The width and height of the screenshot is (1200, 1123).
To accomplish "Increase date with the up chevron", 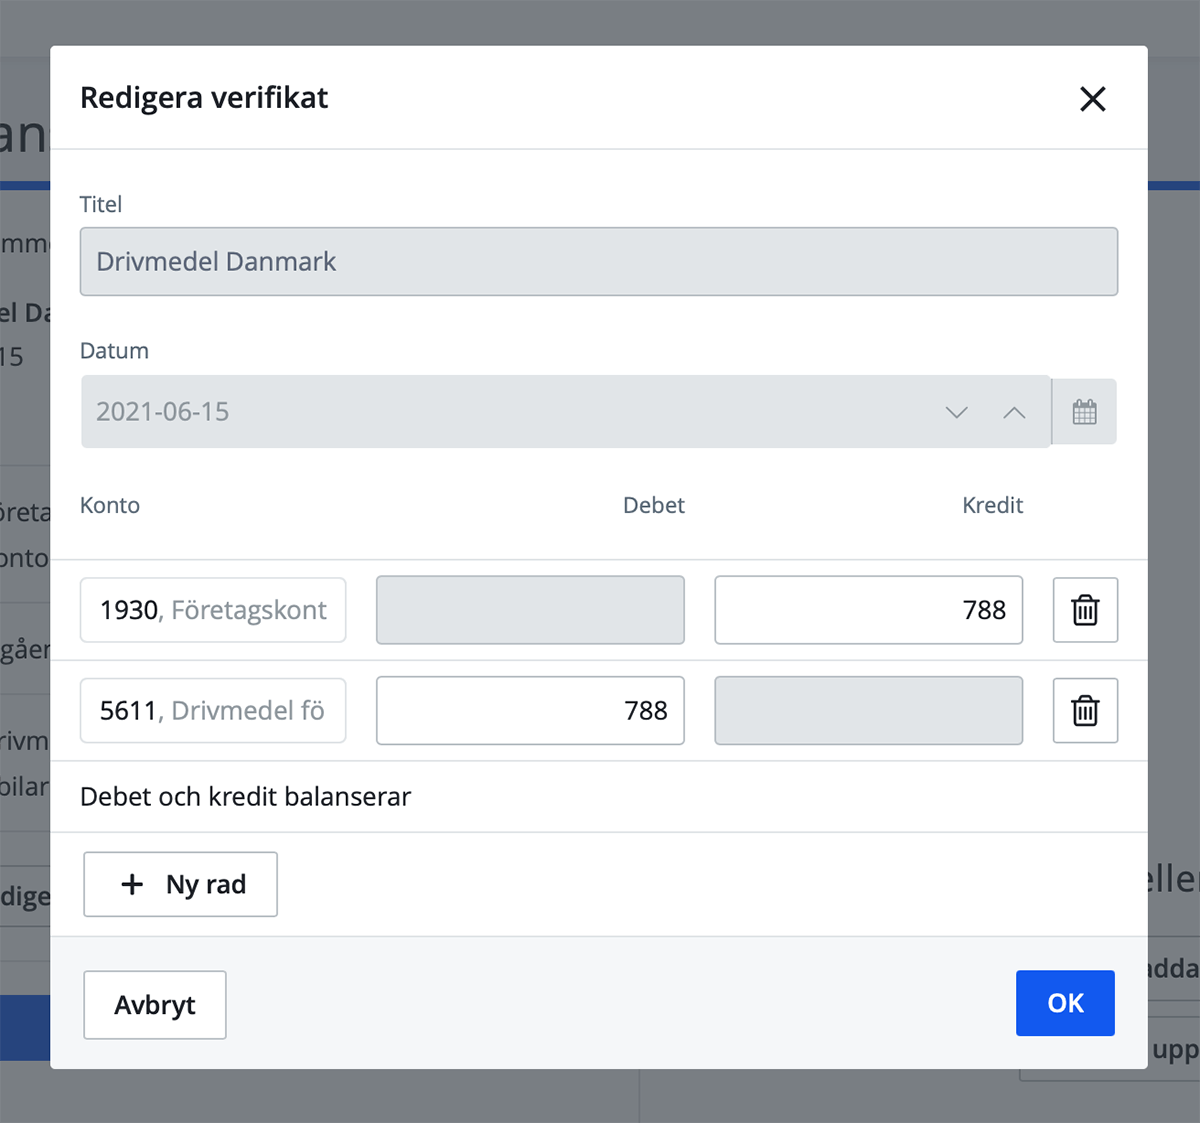I will click(x=1014, y=412).
